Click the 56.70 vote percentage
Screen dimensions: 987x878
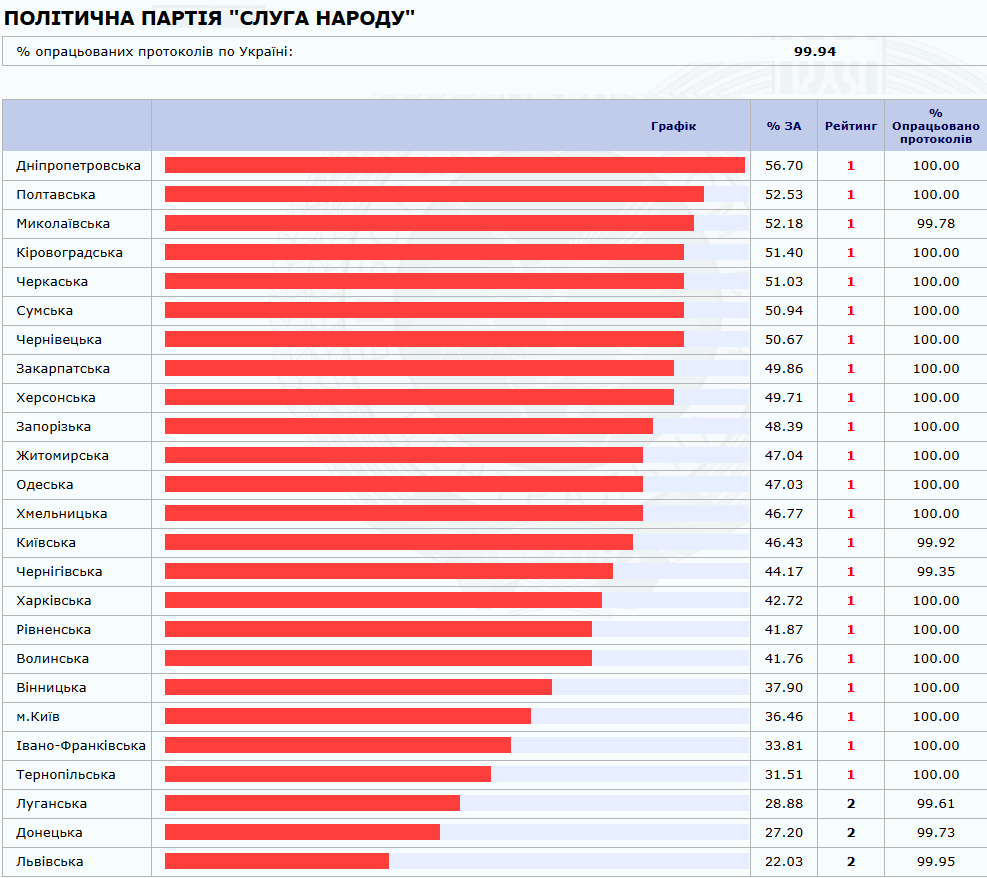[x=784, y=166]
